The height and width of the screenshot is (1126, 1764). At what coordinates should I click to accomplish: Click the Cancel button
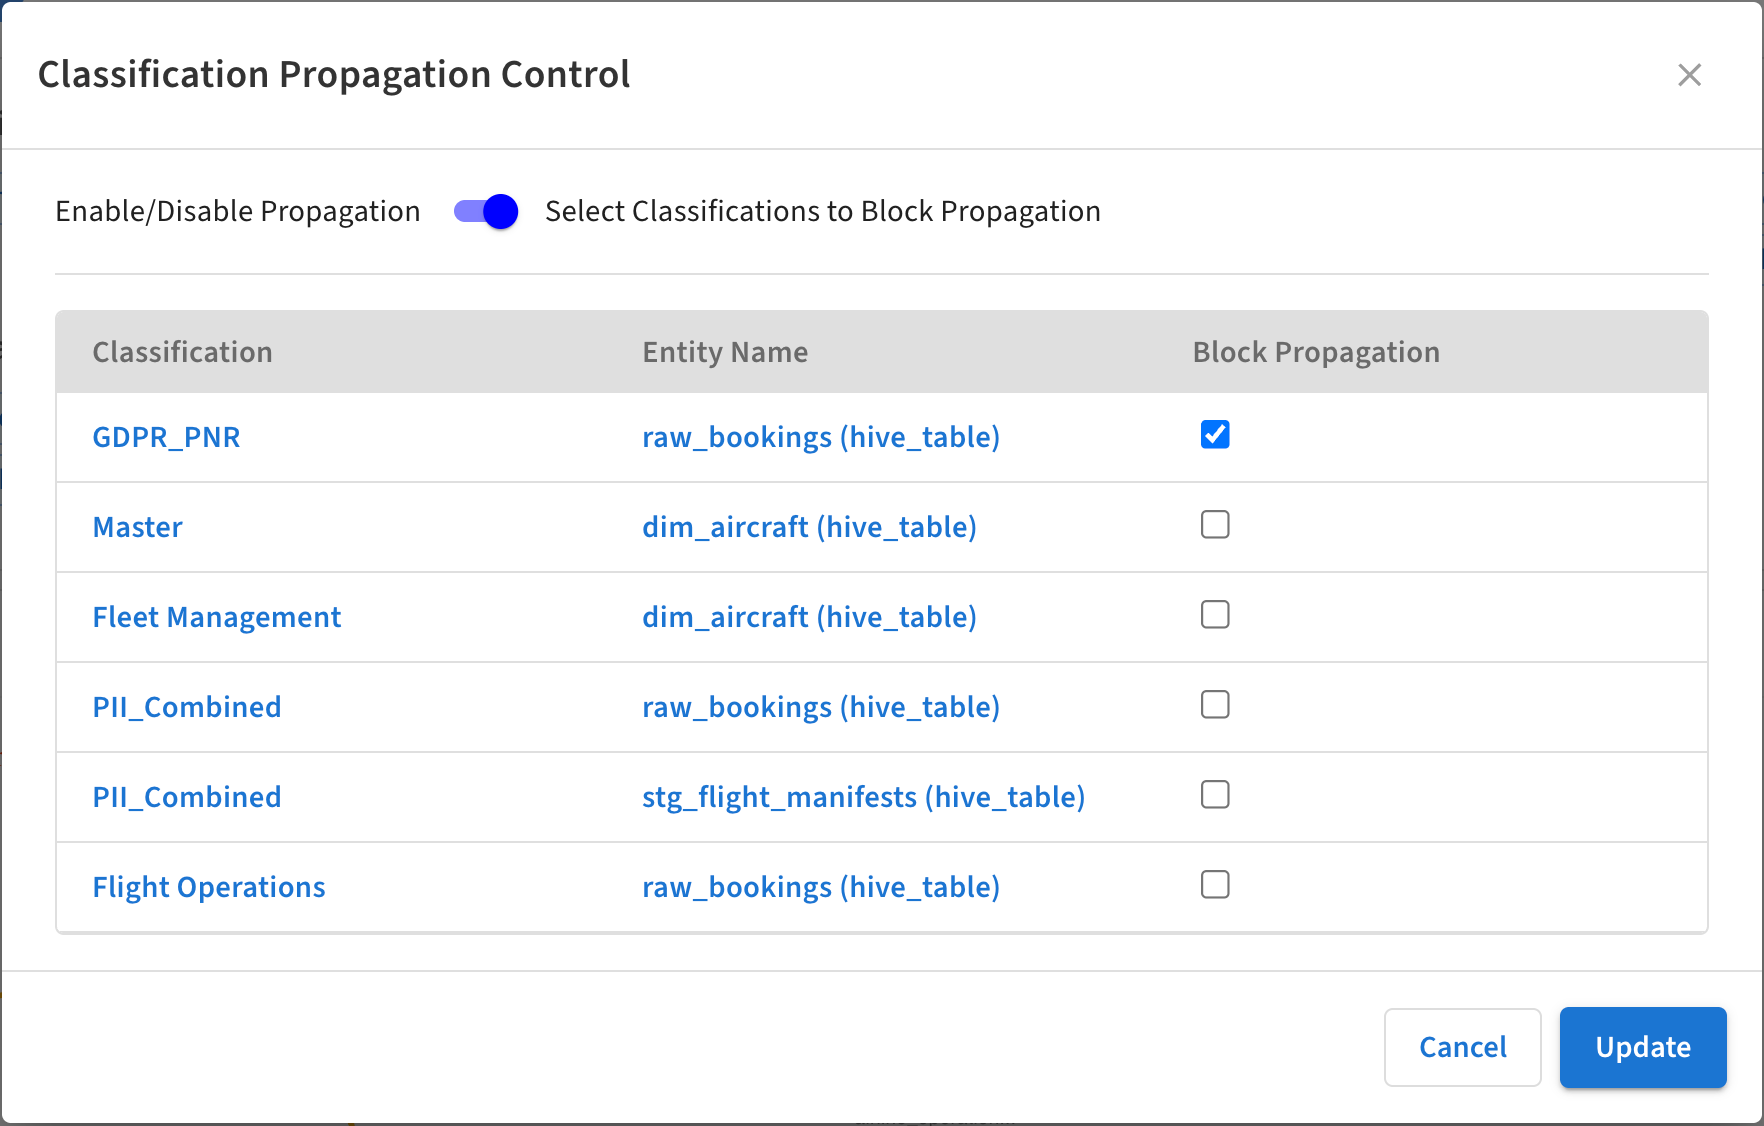[1462, 1047]
